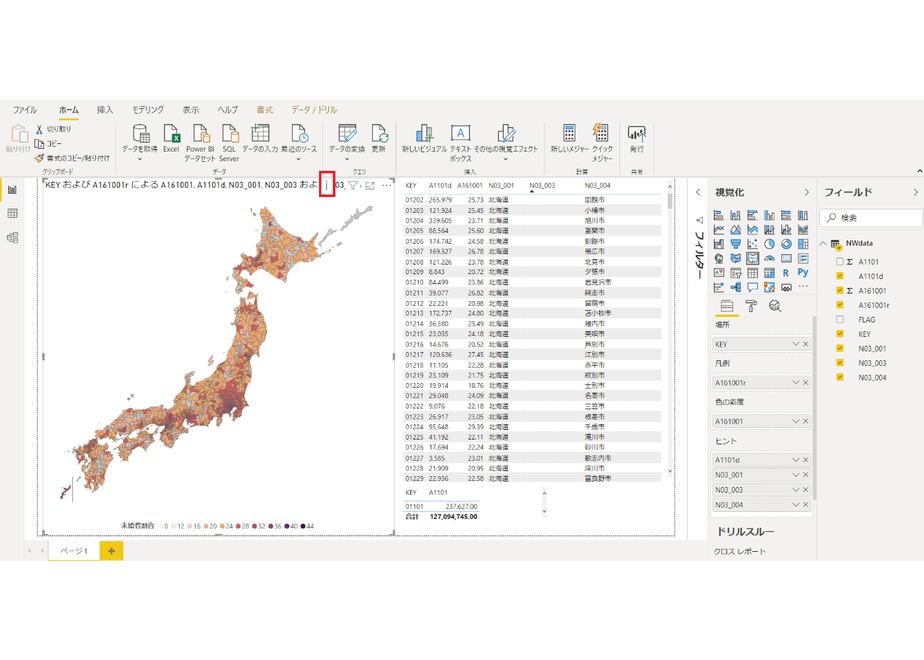
Task: Open dropdown chevron on KEY location well
Action: pyautogui.click(x=796, y=344)
